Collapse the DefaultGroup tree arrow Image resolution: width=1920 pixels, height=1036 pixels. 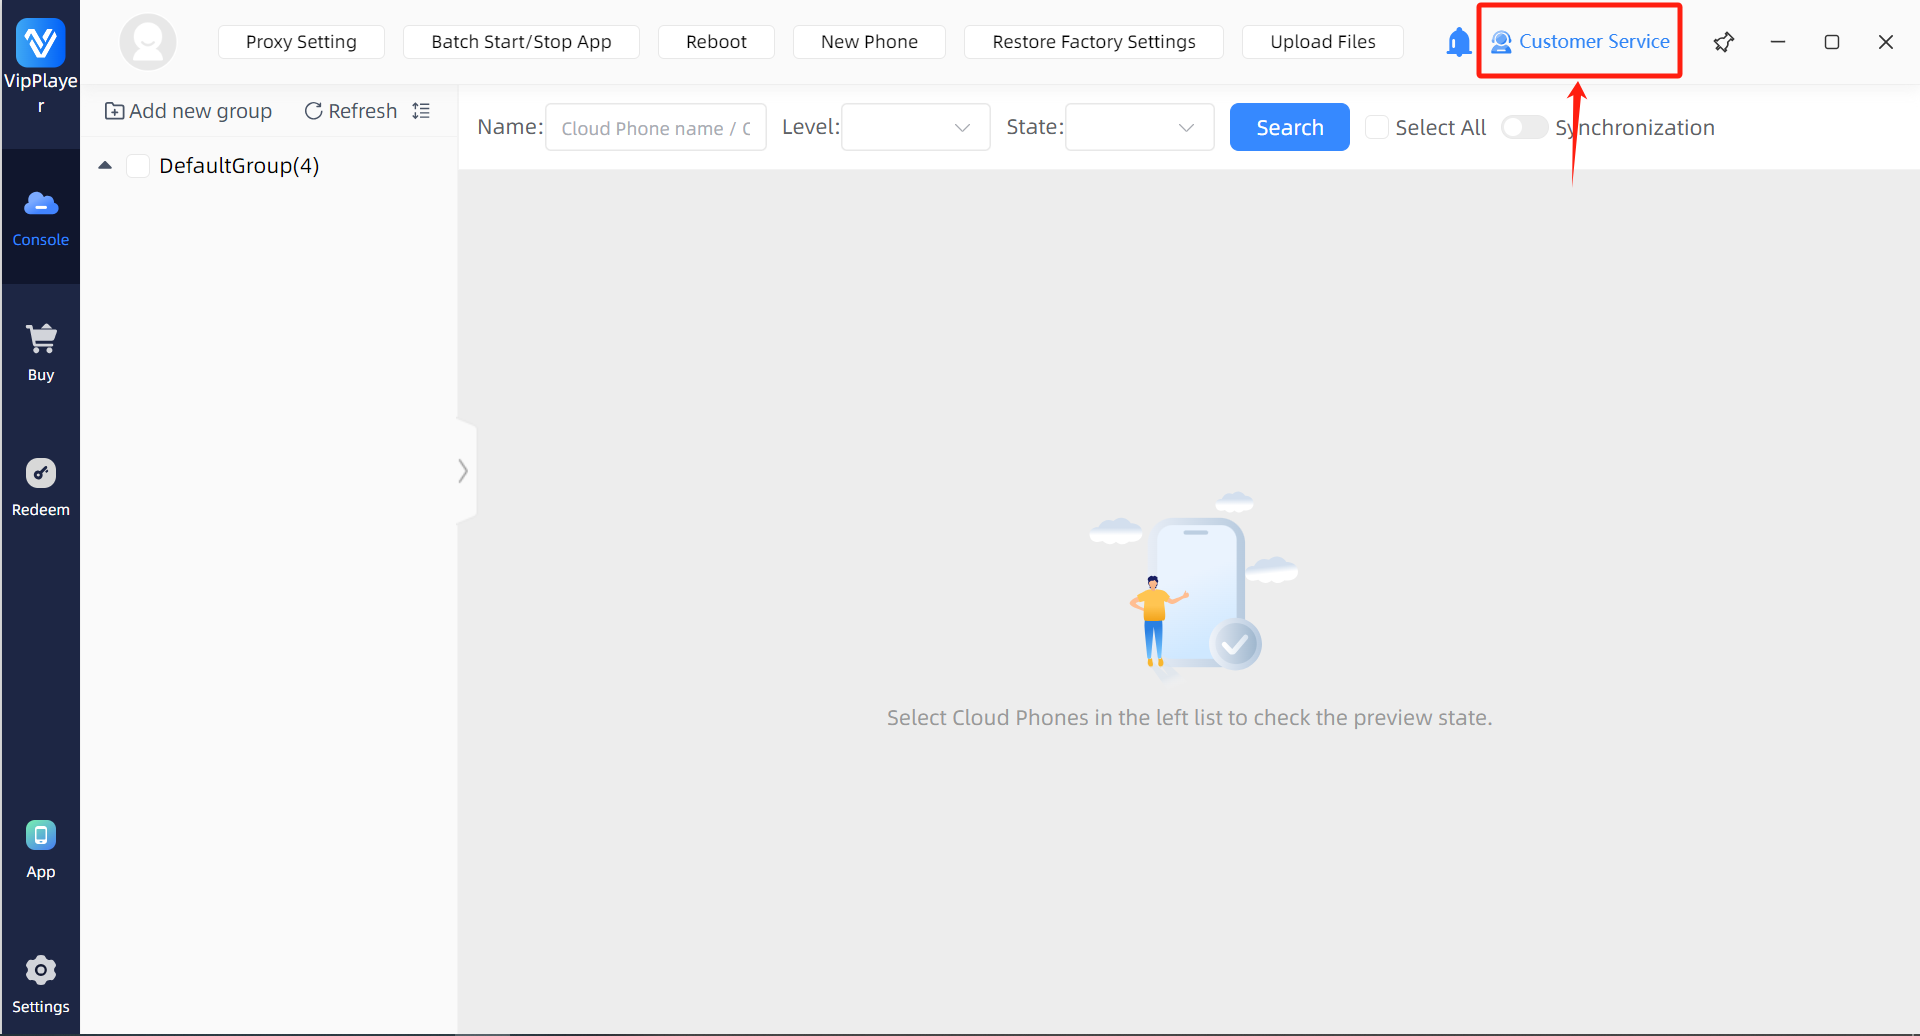click(x=105, y=166)
